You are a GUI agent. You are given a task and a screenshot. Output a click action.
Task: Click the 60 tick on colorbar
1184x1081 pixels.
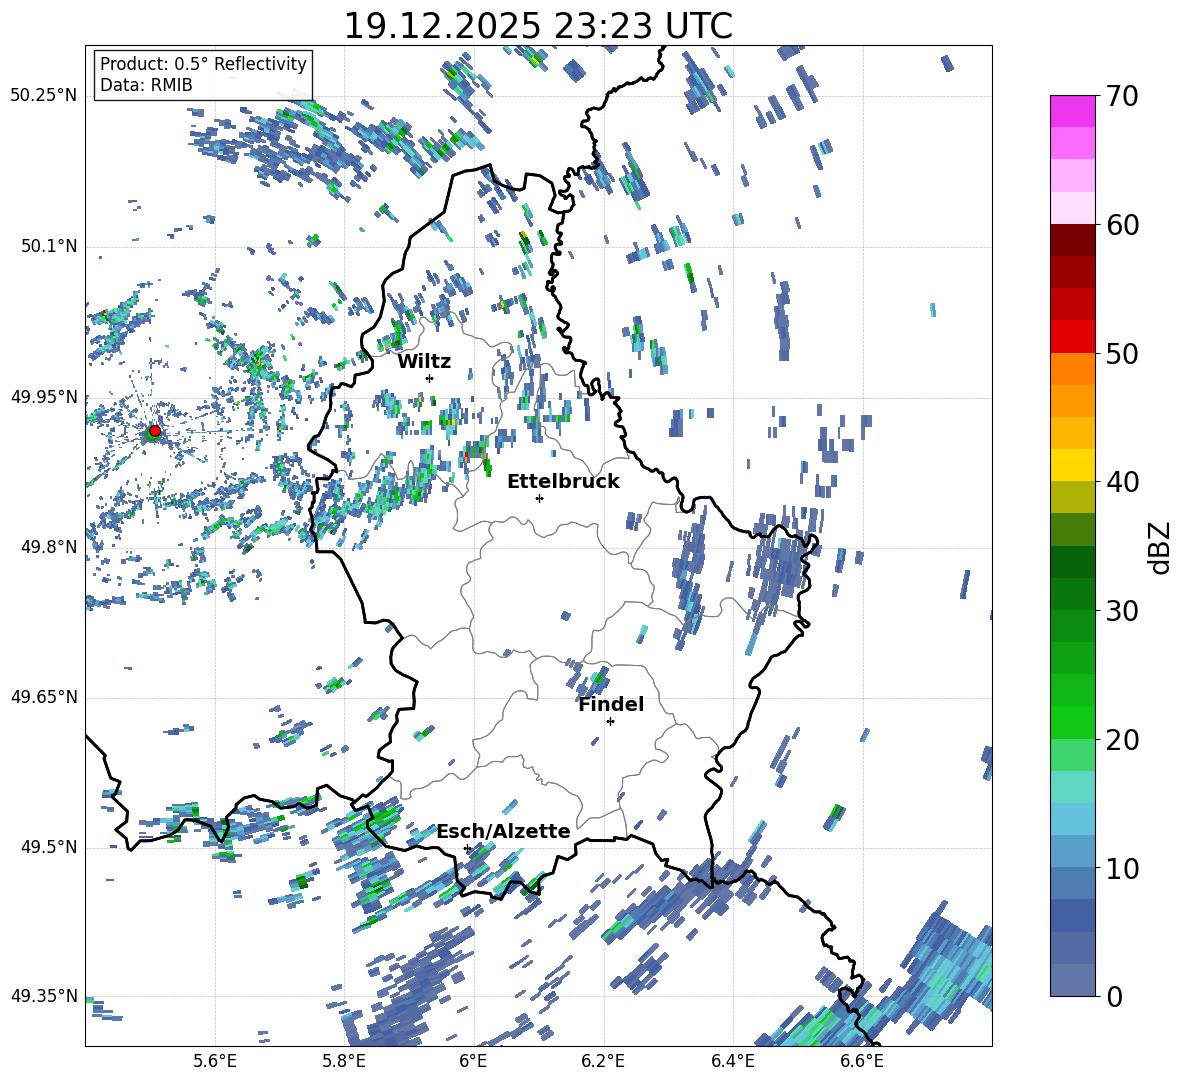click(x=1122, y=225)
